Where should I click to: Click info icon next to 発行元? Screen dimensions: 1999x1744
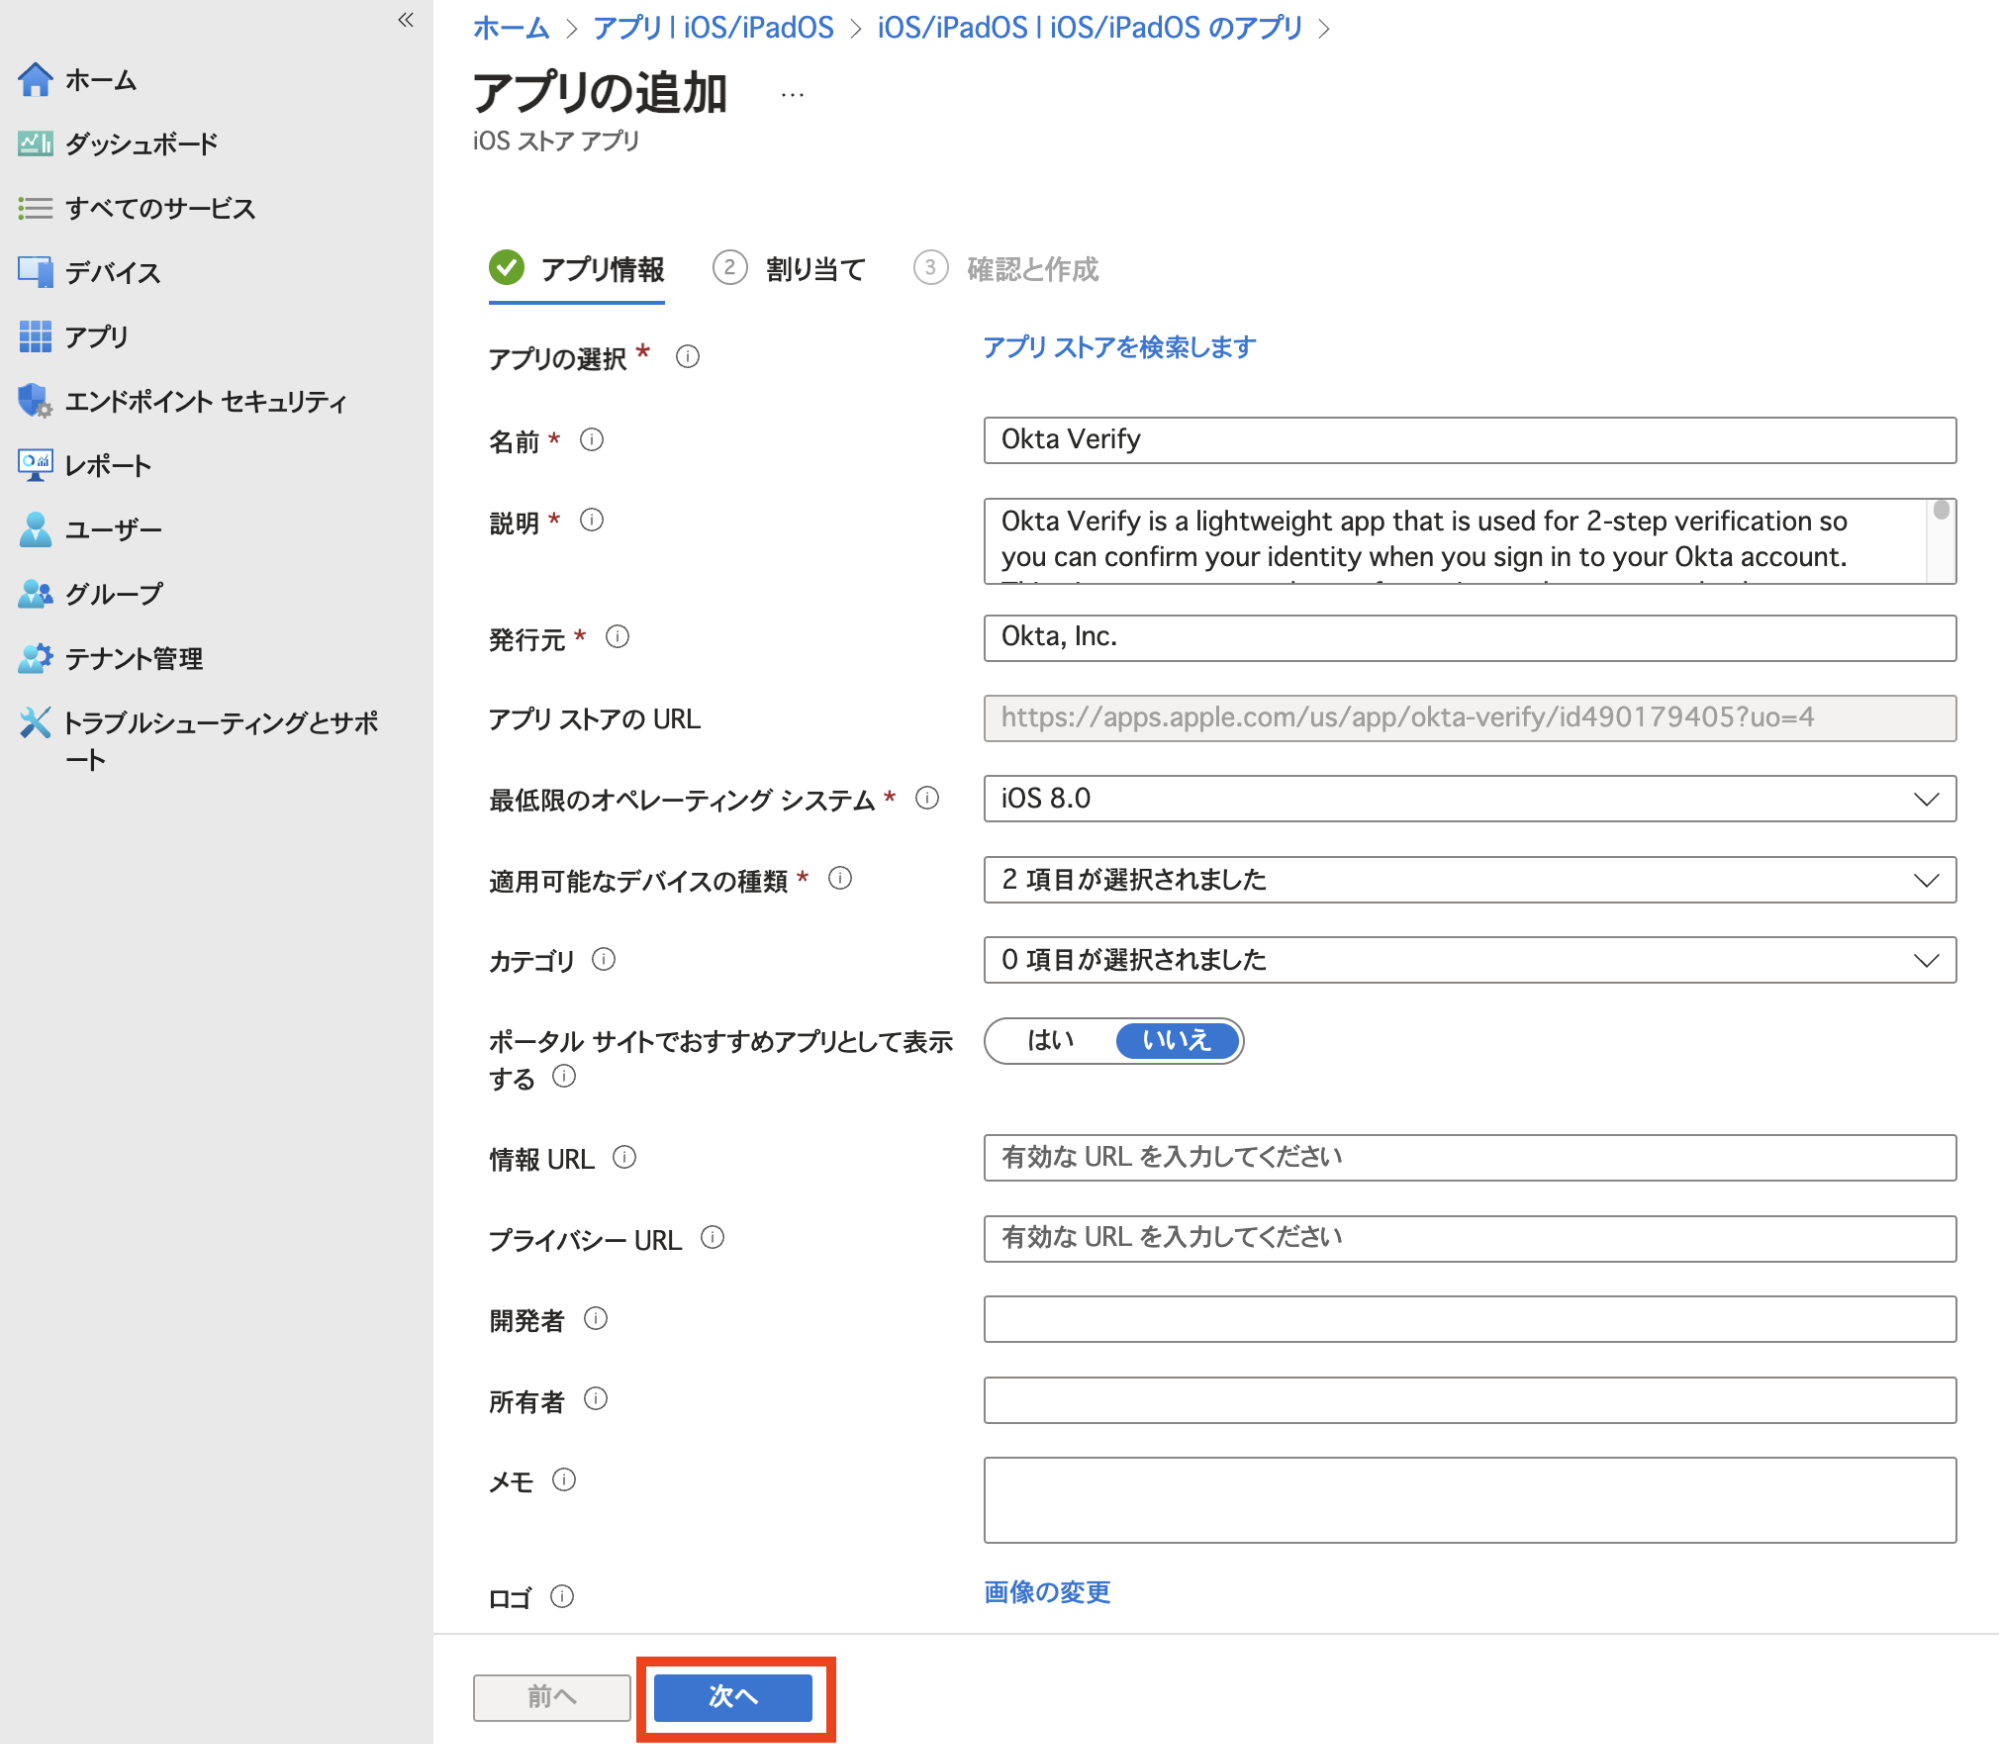pos(618,637)
